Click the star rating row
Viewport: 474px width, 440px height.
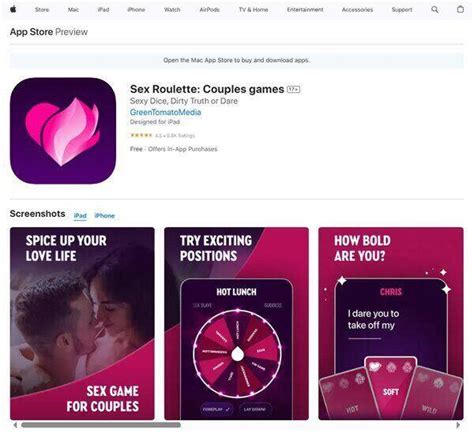(x=162, y=135)
